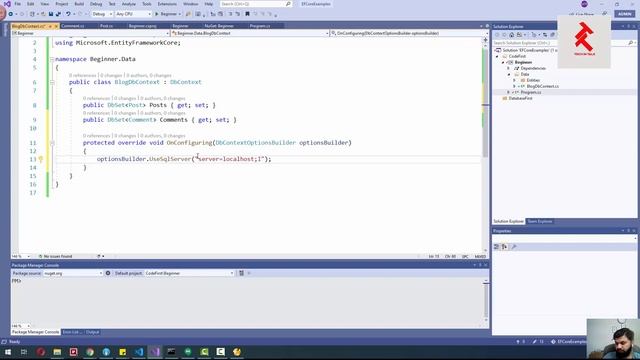
Task: Select the Solution 'EFCoreExamples' node
Action: [x=530, y=50]
